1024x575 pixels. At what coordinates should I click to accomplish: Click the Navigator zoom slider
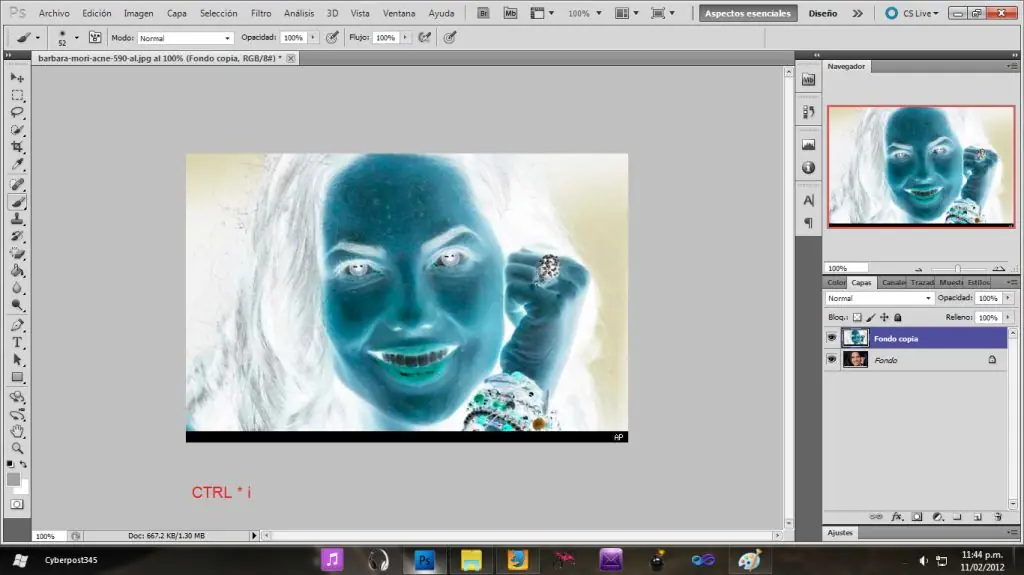[958, 269]
